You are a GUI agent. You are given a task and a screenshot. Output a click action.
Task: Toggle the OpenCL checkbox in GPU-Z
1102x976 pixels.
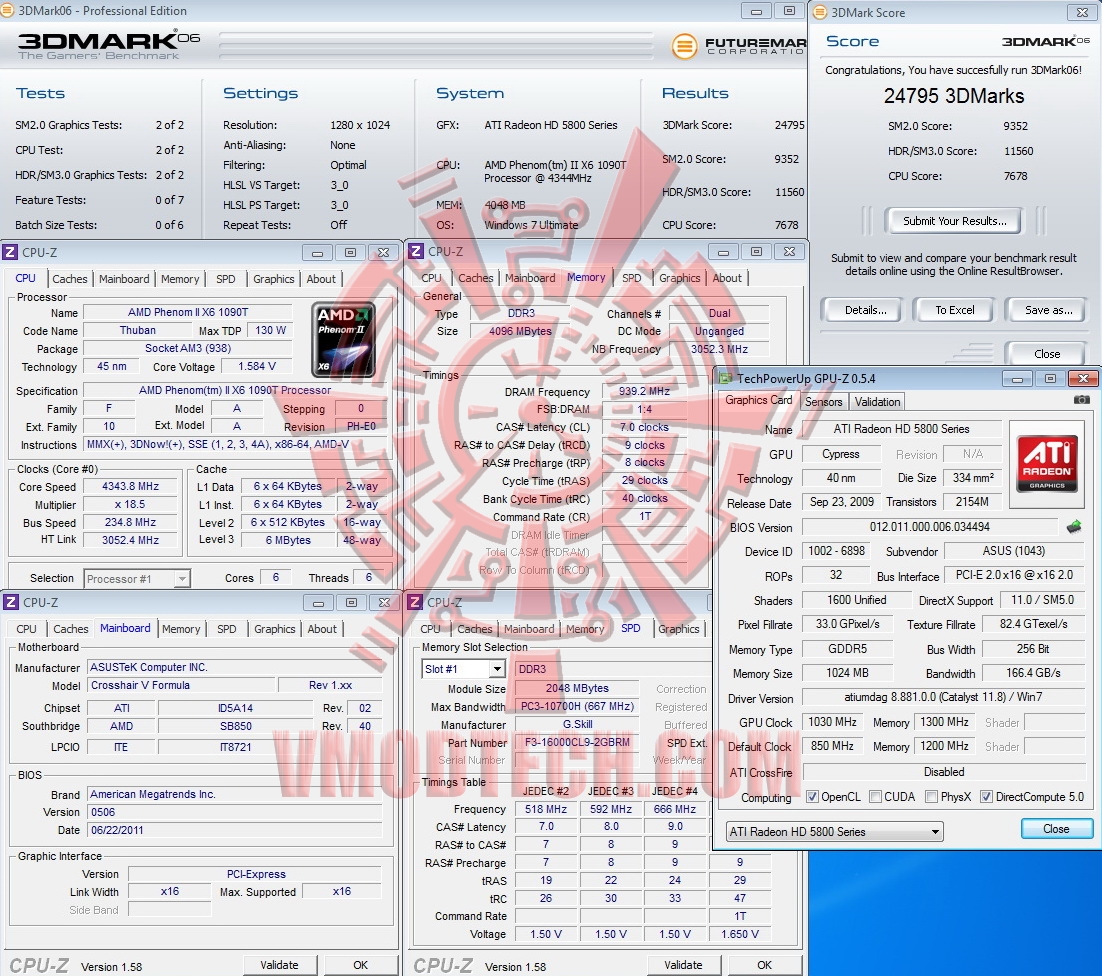tap(812, 797)
